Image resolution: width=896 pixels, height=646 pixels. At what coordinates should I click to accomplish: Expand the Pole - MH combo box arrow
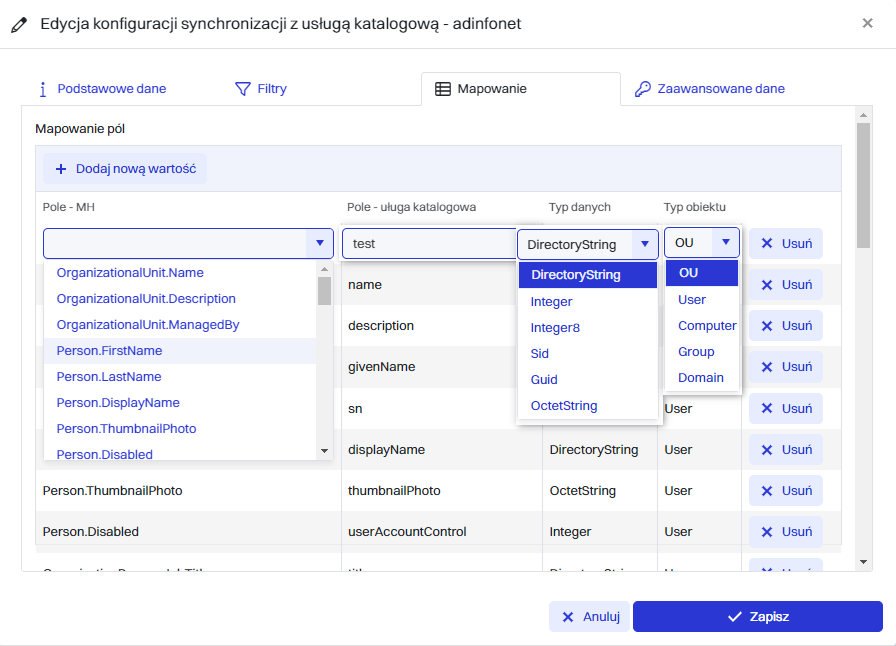click(319, 243)
